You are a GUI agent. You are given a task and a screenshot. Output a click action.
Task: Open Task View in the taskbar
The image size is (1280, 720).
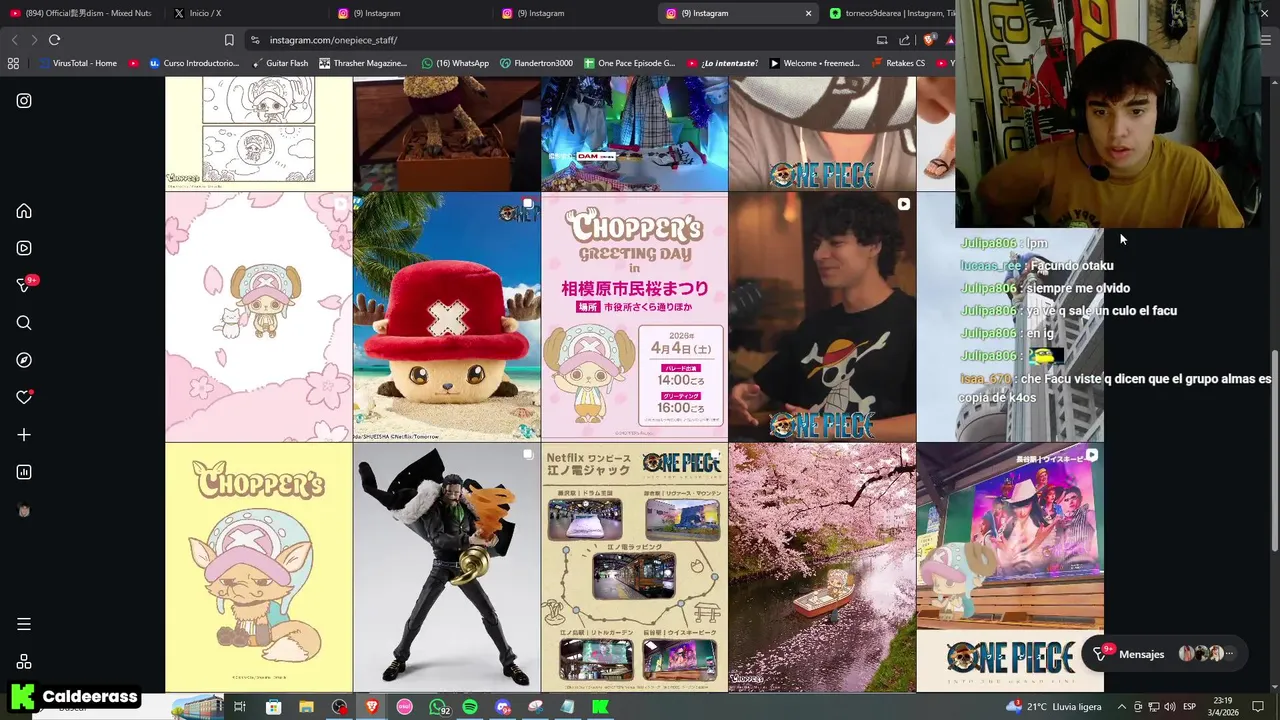point(240,707)
